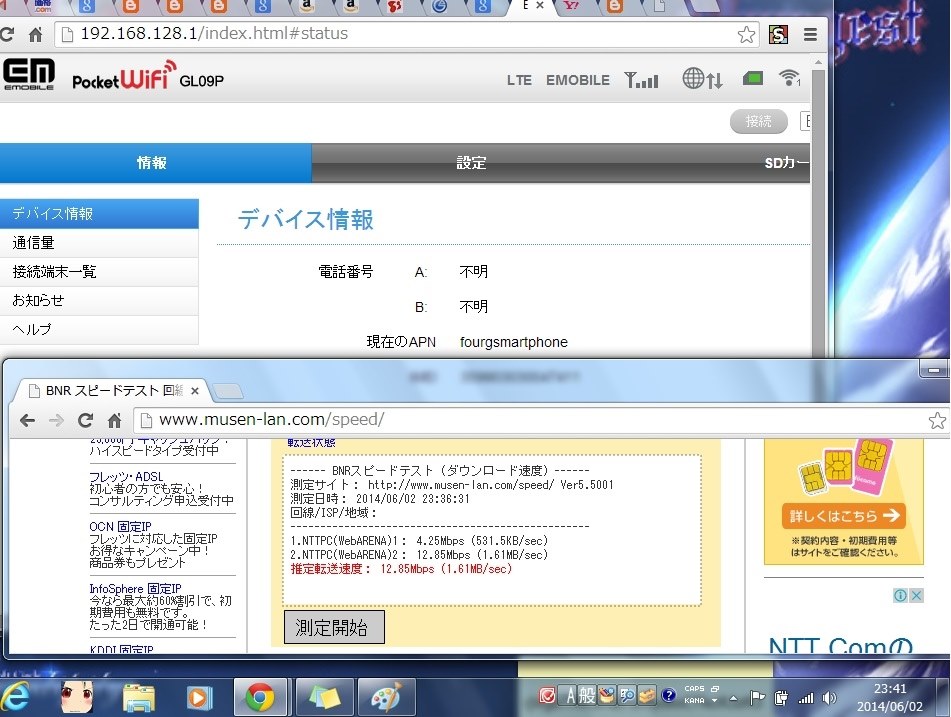The height and width of the screenshot is (717, 951).
Task: Open 接続端末一覧 in the sidebar
Action: (99, 272)
